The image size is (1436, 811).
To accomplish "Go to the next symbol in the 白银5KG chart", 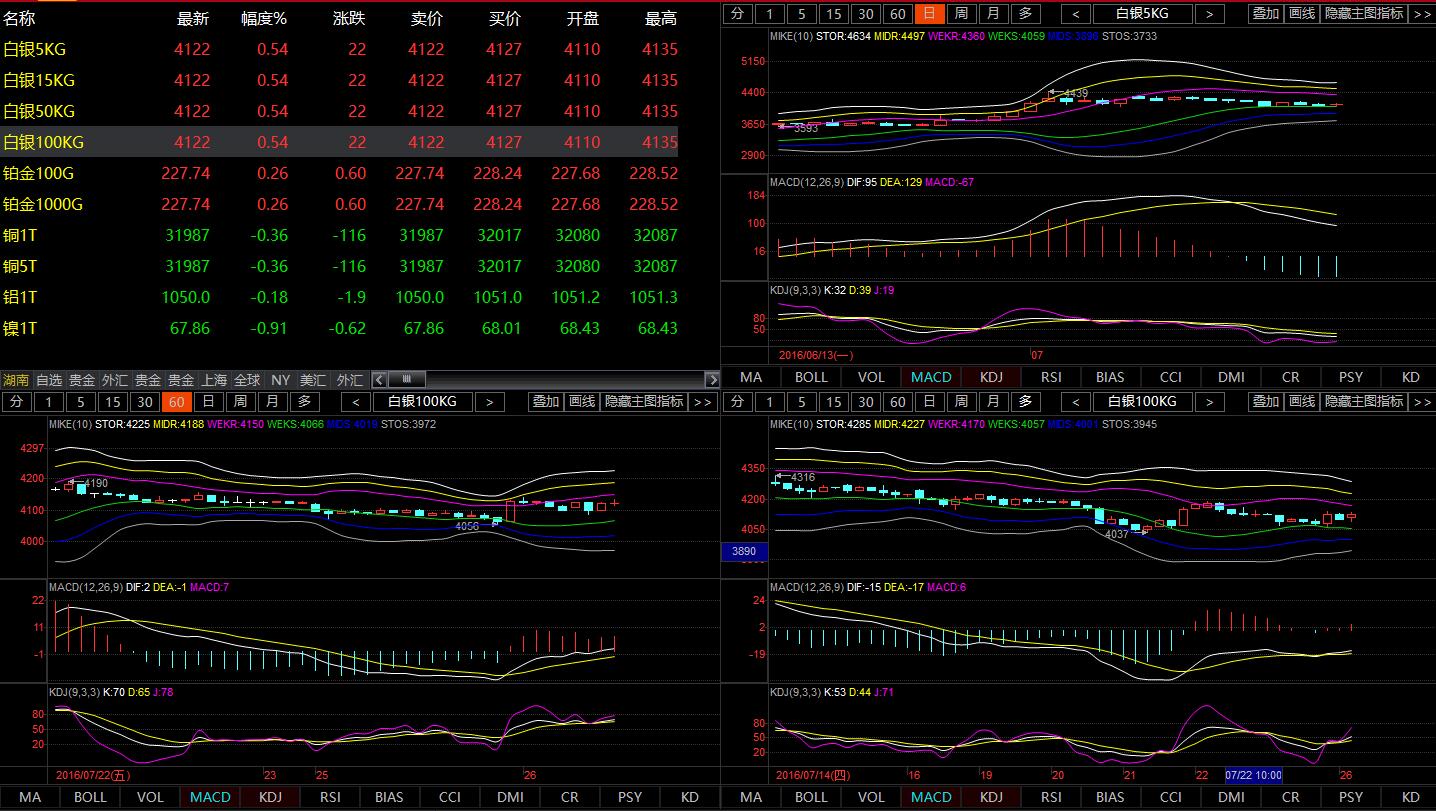I will [1209, 13].
